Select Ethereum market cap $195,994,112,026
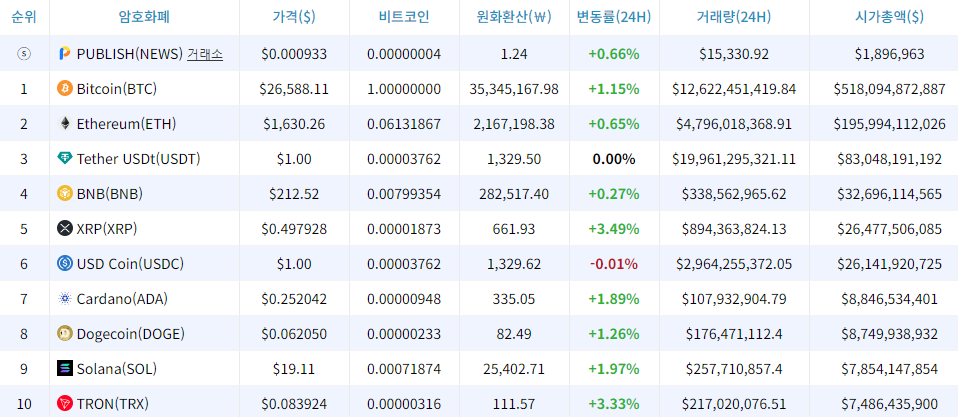Viewport: 958px width, 417px height. click(889, 124)
